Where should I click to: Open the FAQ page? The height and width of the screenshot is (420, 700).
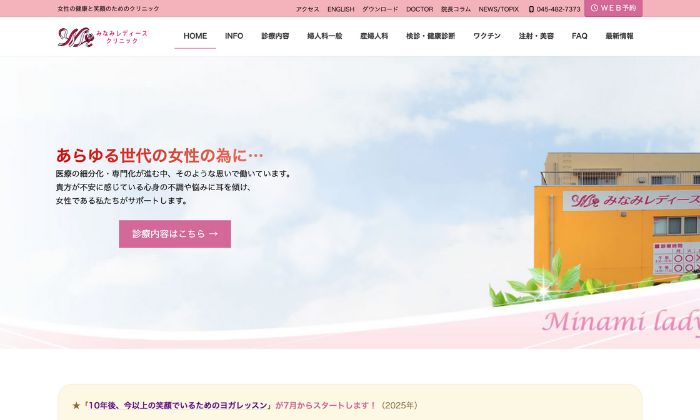pos(580,36)
